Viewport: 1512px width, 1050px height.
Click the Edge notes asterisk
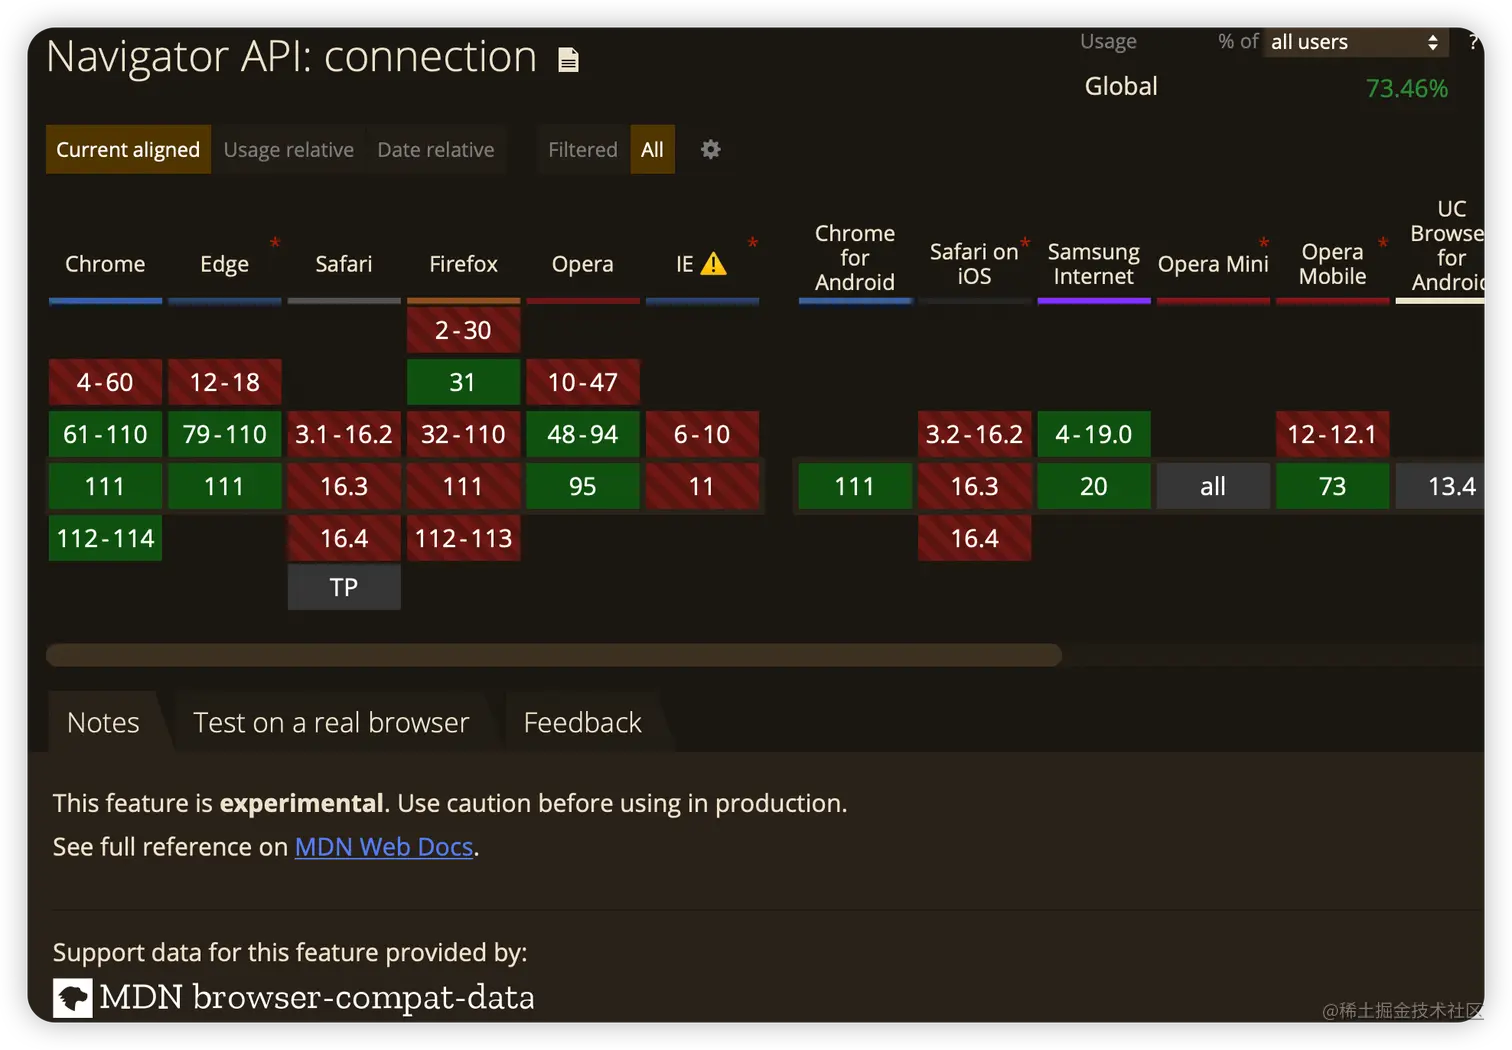[x=275, y=243]
